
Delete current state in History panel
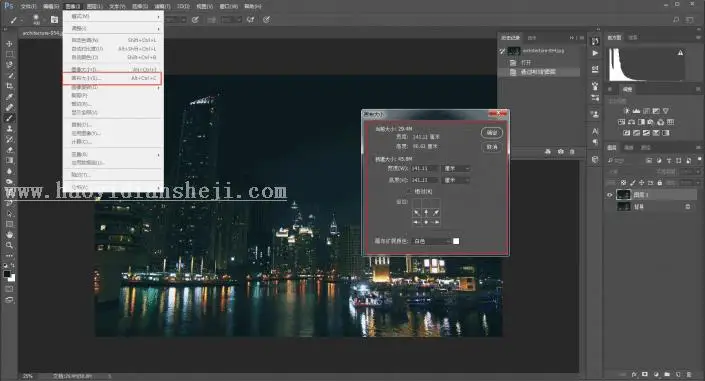(x=572, y=152)
